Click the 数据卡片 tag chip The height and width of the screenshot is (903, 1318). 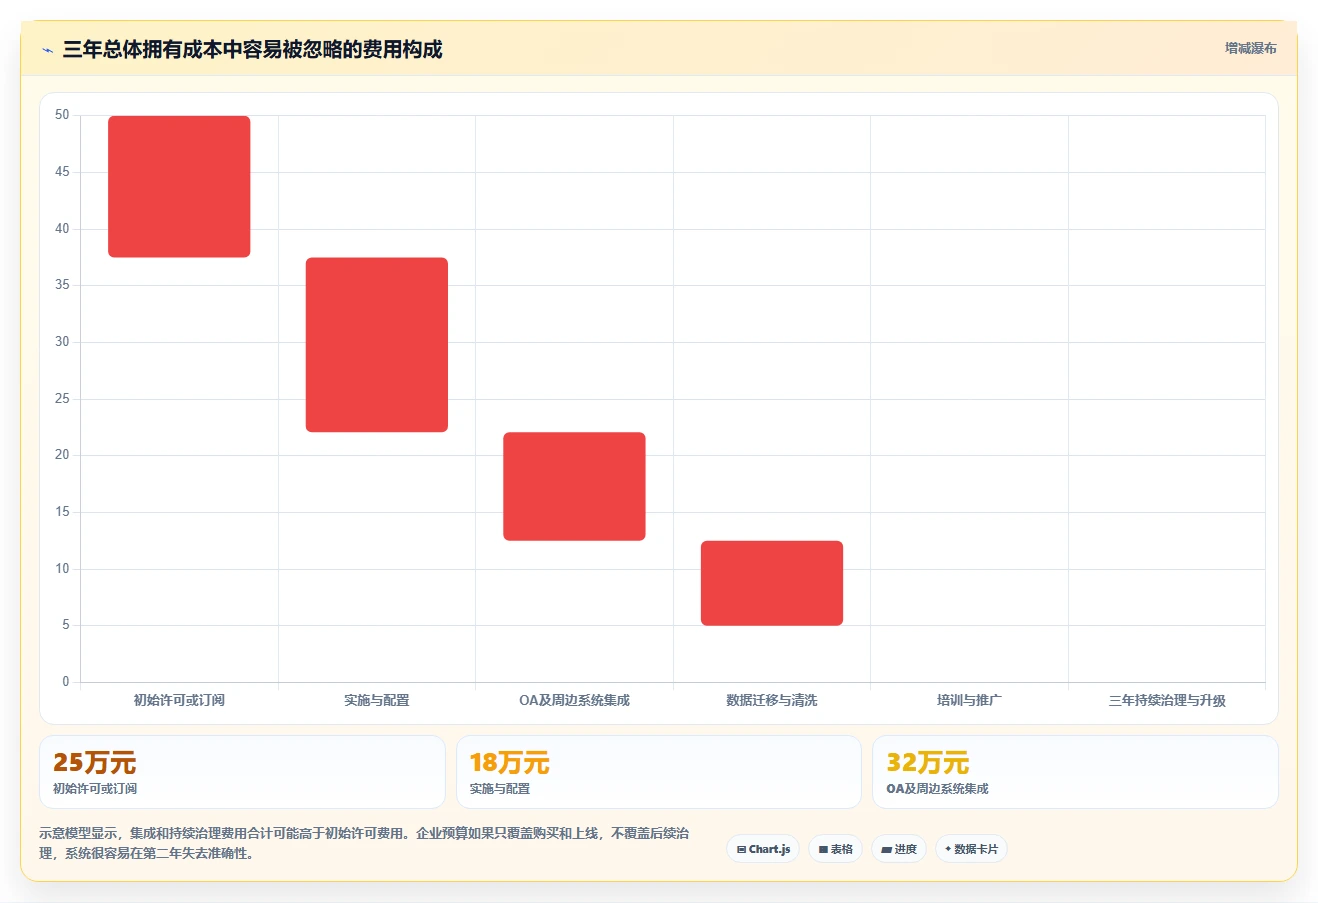coord(971,849)
